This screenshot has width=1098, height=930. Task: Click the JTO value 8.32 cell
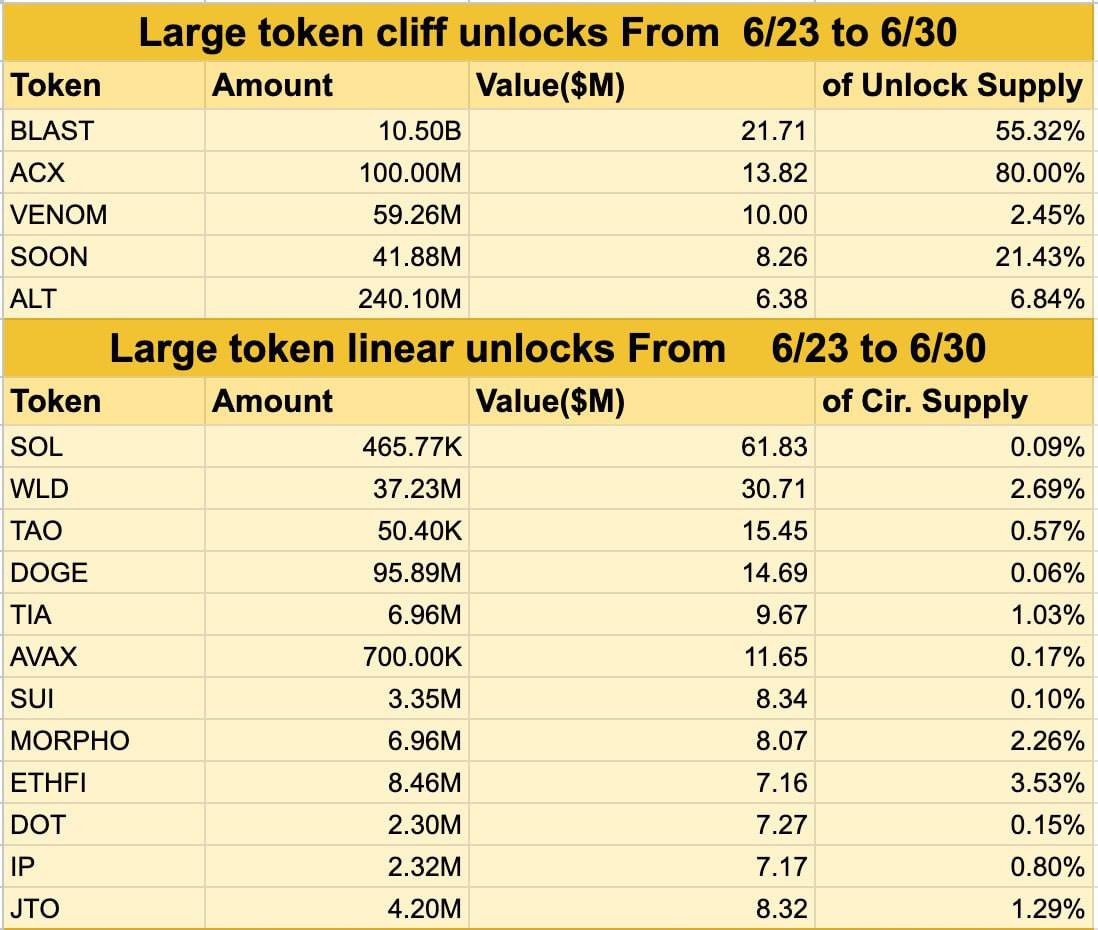(x=641, y=908)
